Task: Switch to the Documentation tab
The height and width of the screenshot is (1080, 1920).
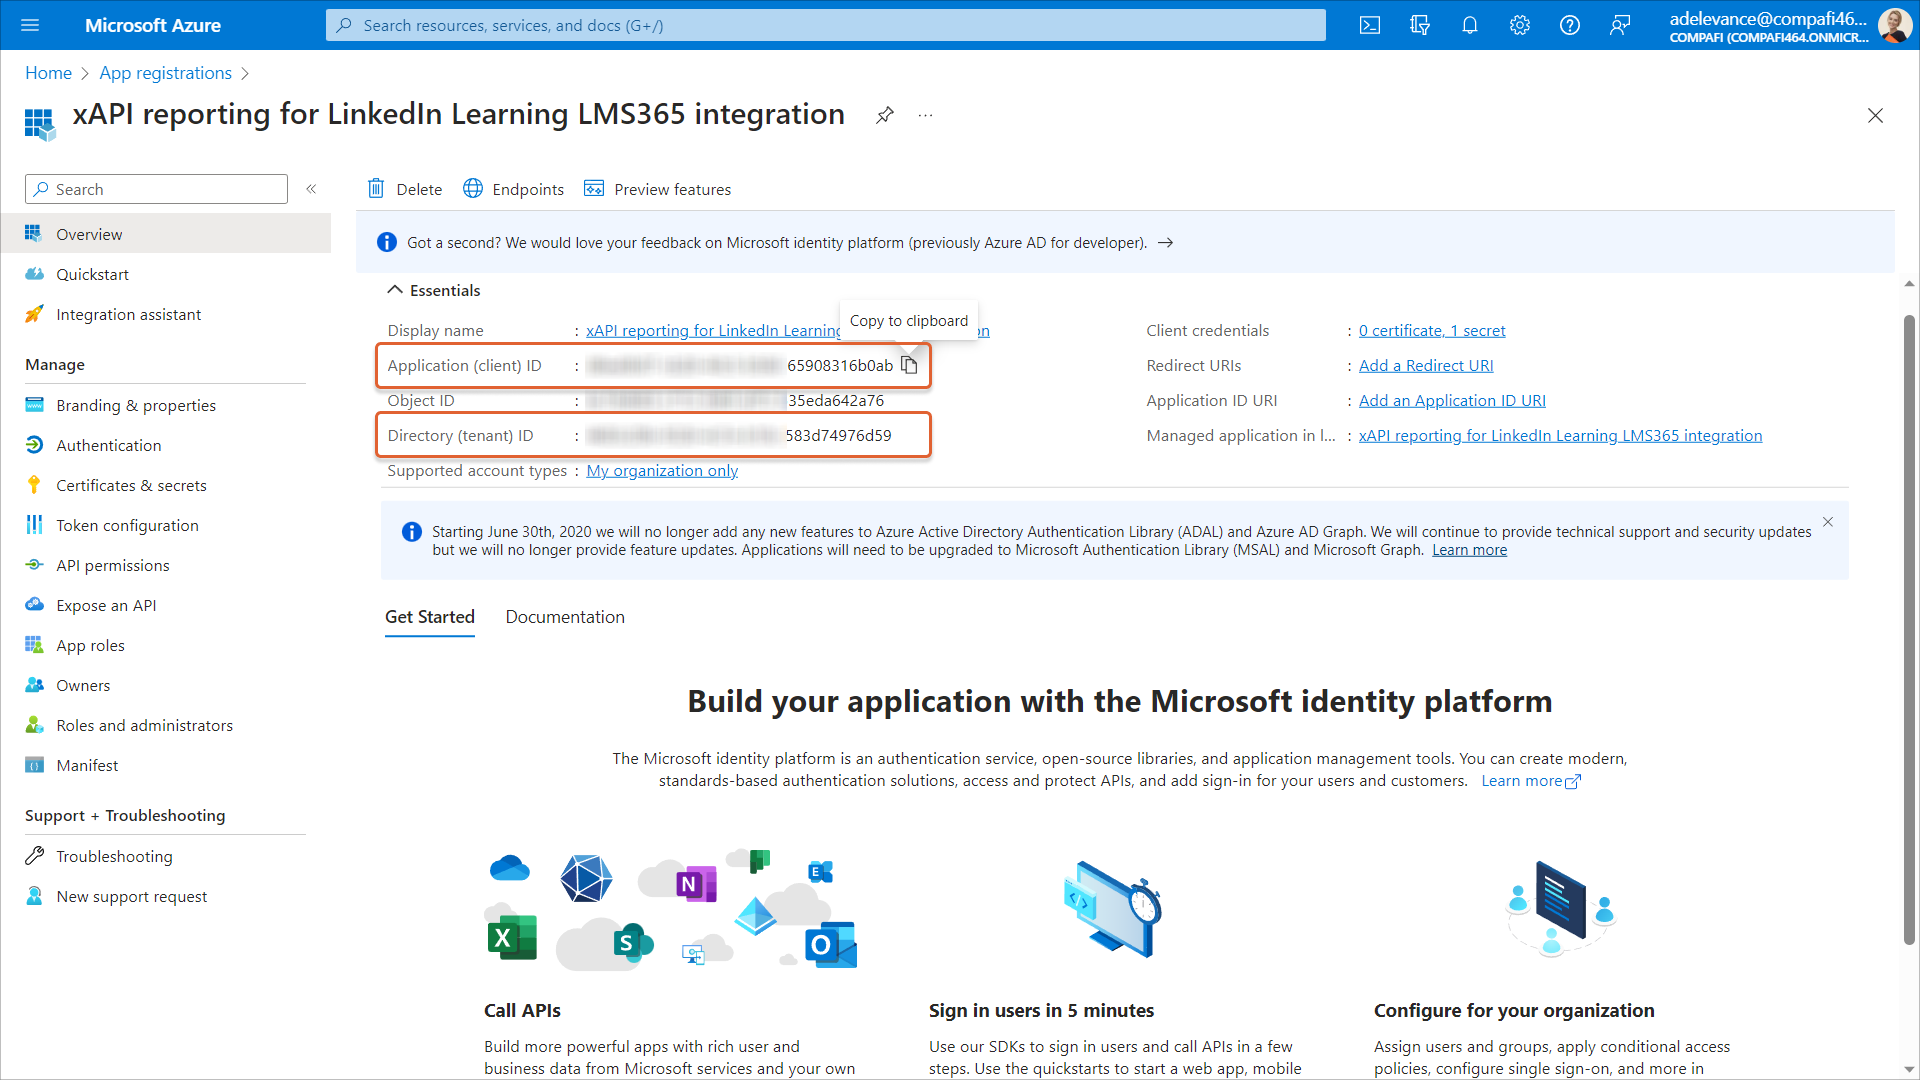Action: 565,617
